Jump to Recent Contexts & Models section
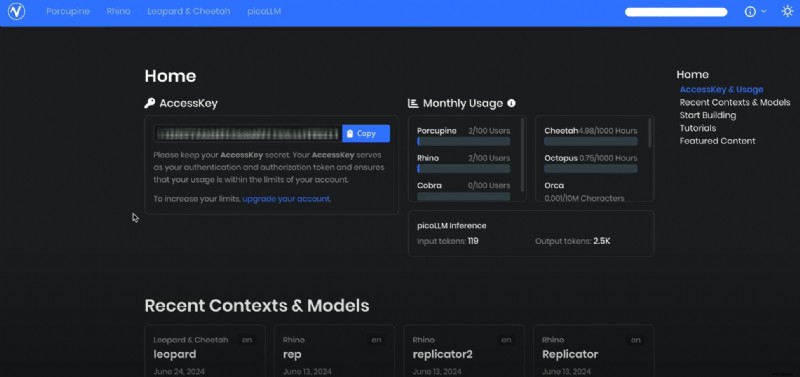This screenshot has height=377, width=800. 735,103
